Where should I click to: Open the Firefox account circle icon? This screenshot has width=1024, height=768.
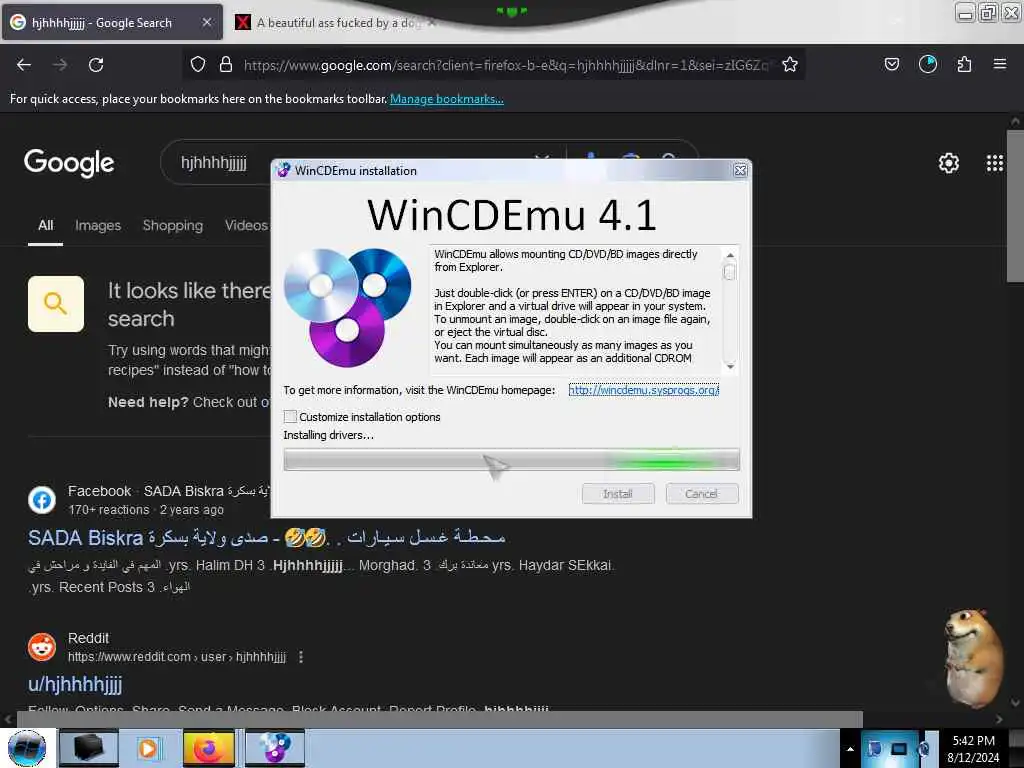[x=928, y=64]
